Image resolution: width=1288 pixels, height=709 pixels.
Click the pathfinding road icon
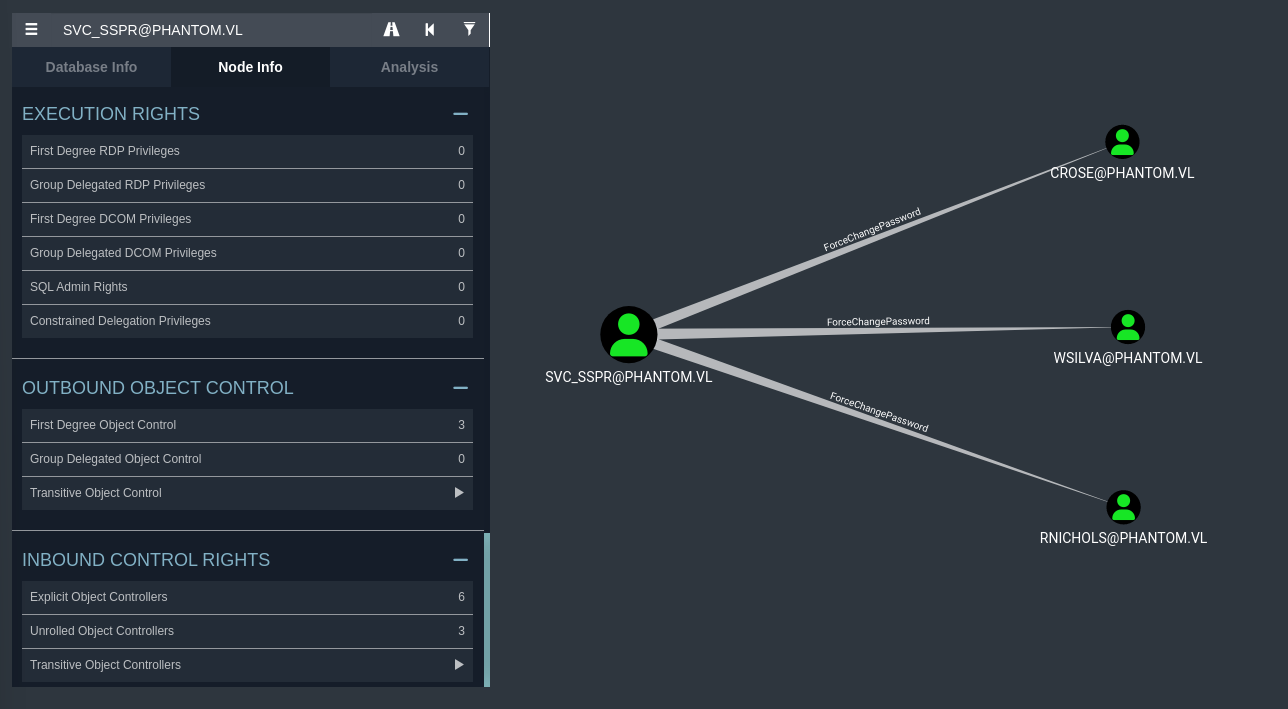pyautogui.click(x=391, y=30)
